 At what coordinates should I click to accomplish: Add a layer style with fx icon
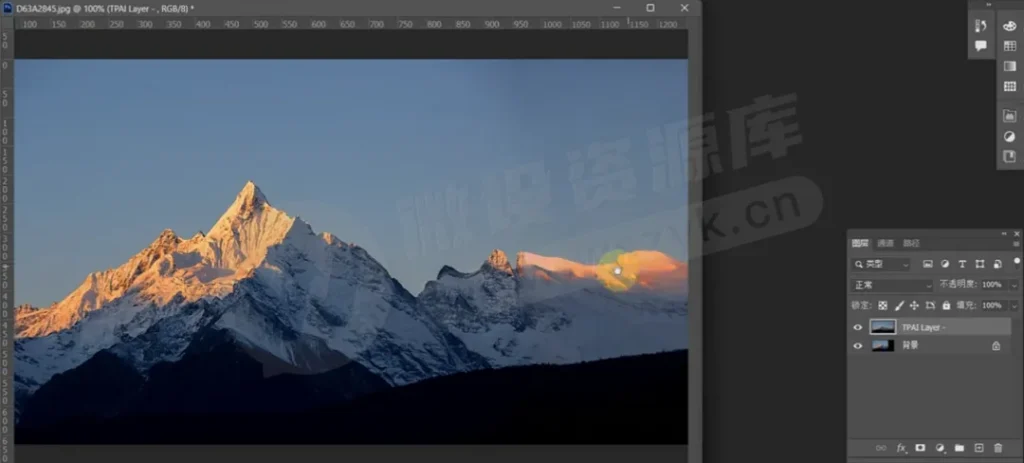(901, 448)
